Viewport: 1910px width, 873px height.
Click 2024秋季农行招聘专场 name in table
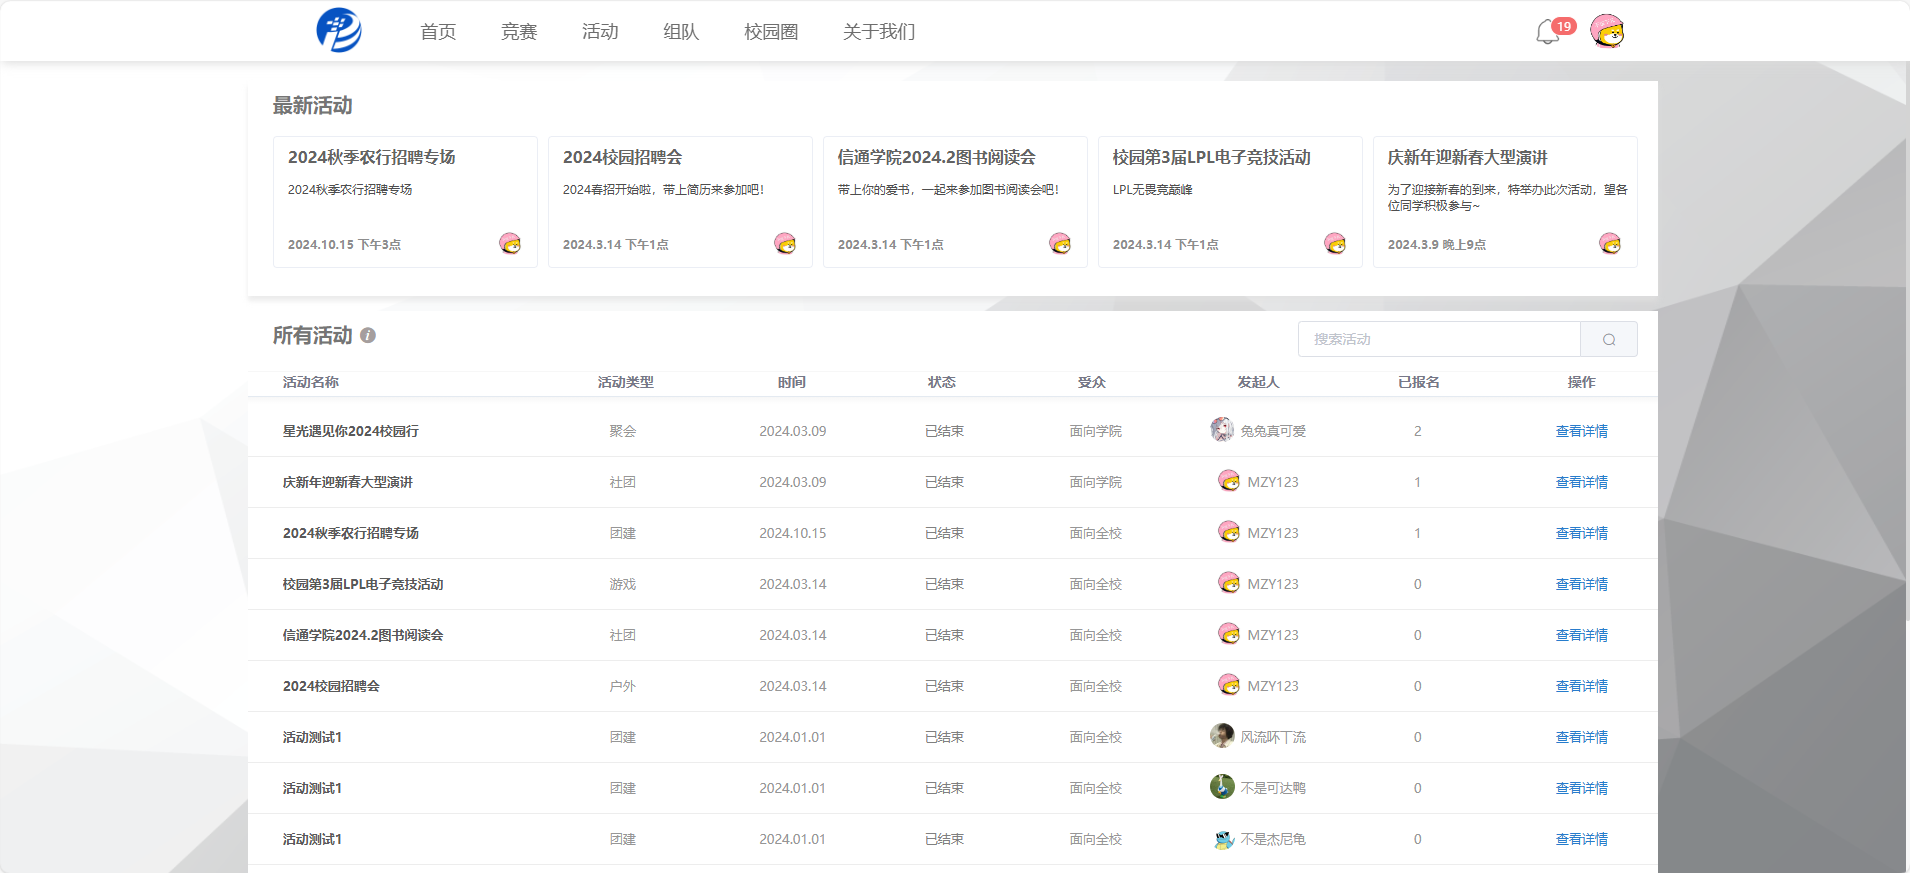351,533
